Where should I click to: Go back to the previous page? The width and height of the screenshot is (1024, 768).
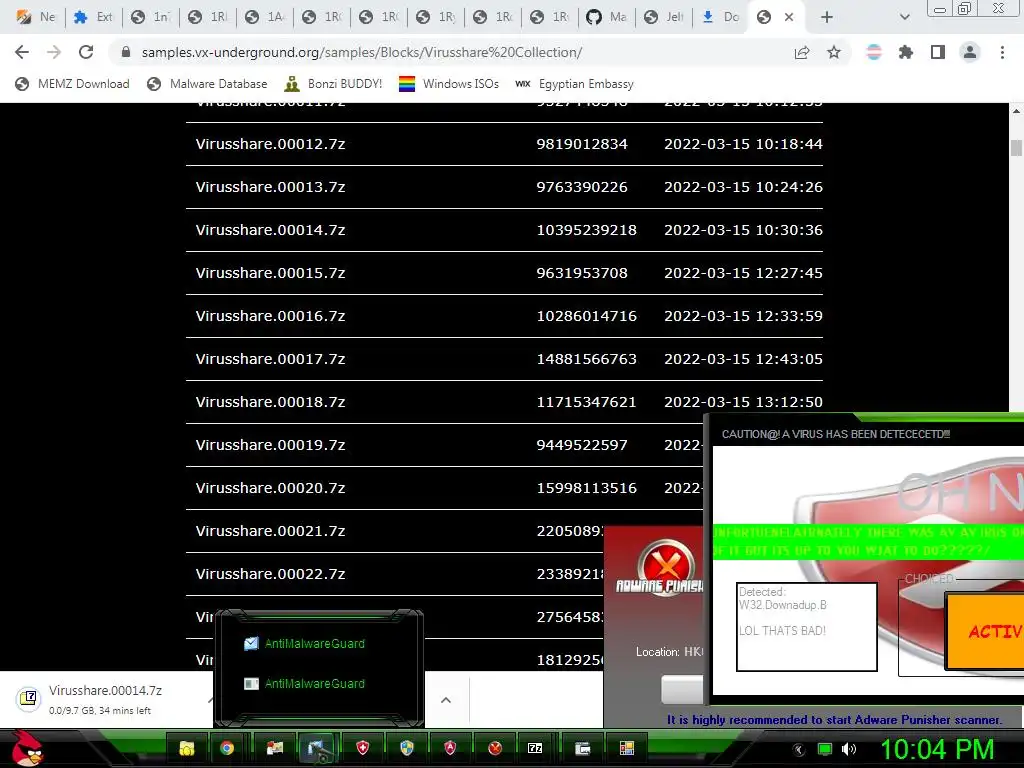tap(22, 52)
